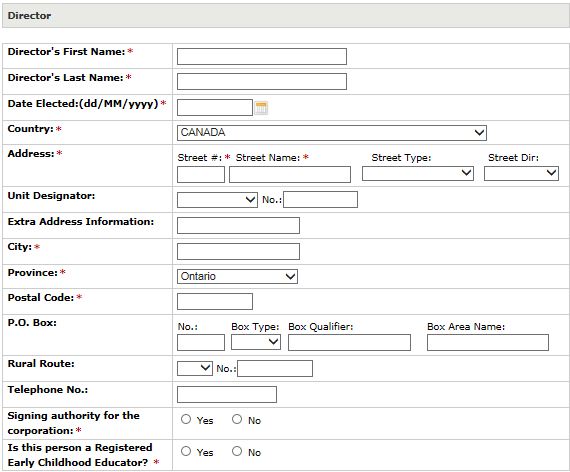
Task: Select Yes for signing authority for the corporation
Action: (x=186, y=419)
